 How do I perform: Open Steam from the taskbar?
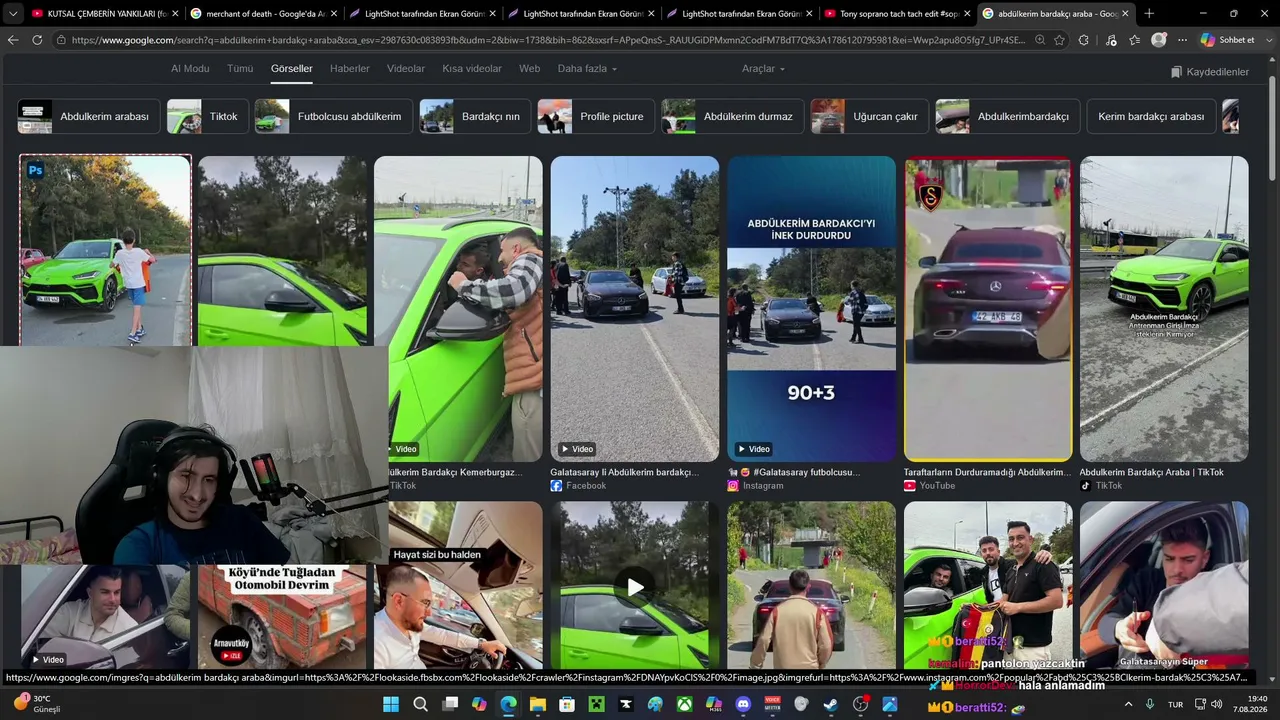tap(831, 704)
